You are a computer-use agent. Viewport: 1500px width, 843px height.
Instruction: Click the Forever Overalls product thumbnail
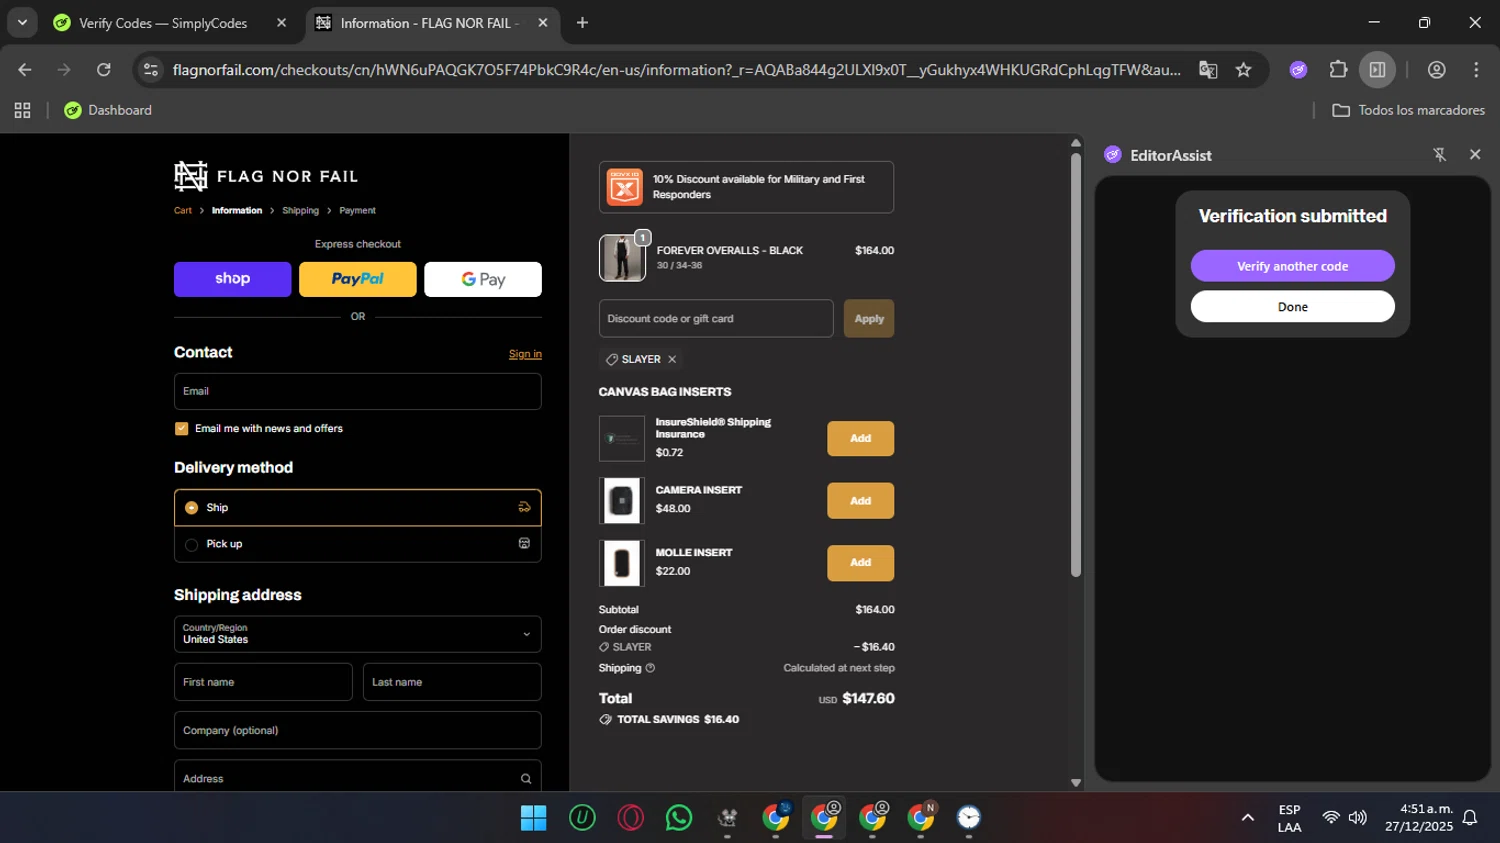coord(622,258)
